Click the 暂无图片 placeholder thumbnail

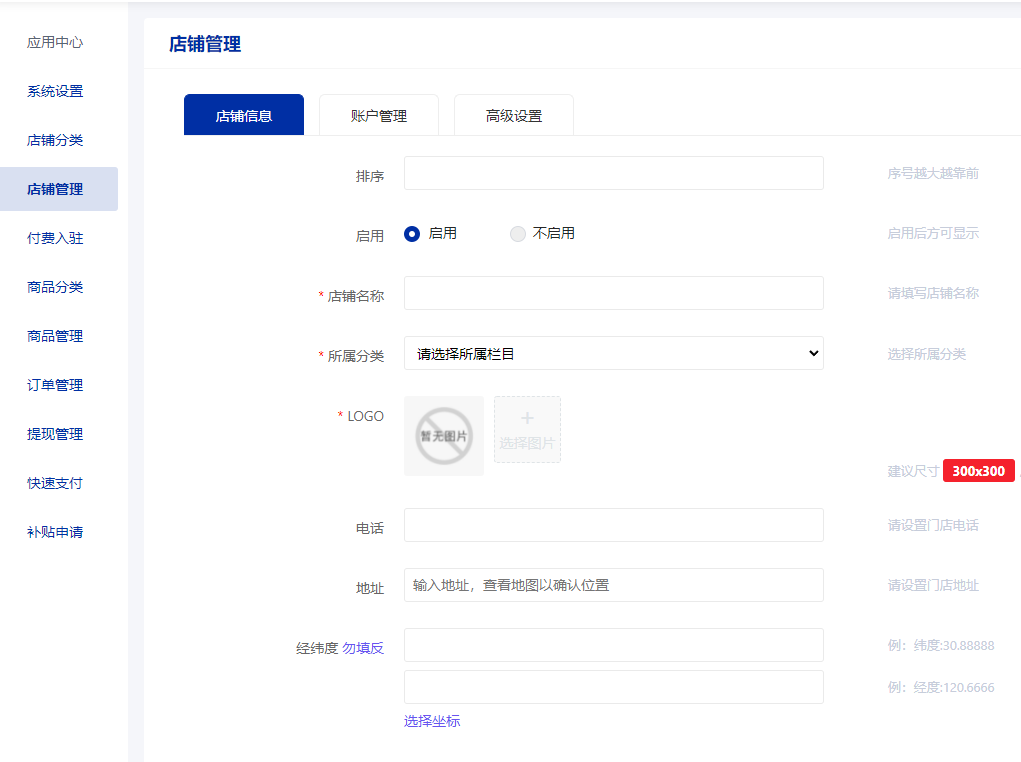[443, 435]
